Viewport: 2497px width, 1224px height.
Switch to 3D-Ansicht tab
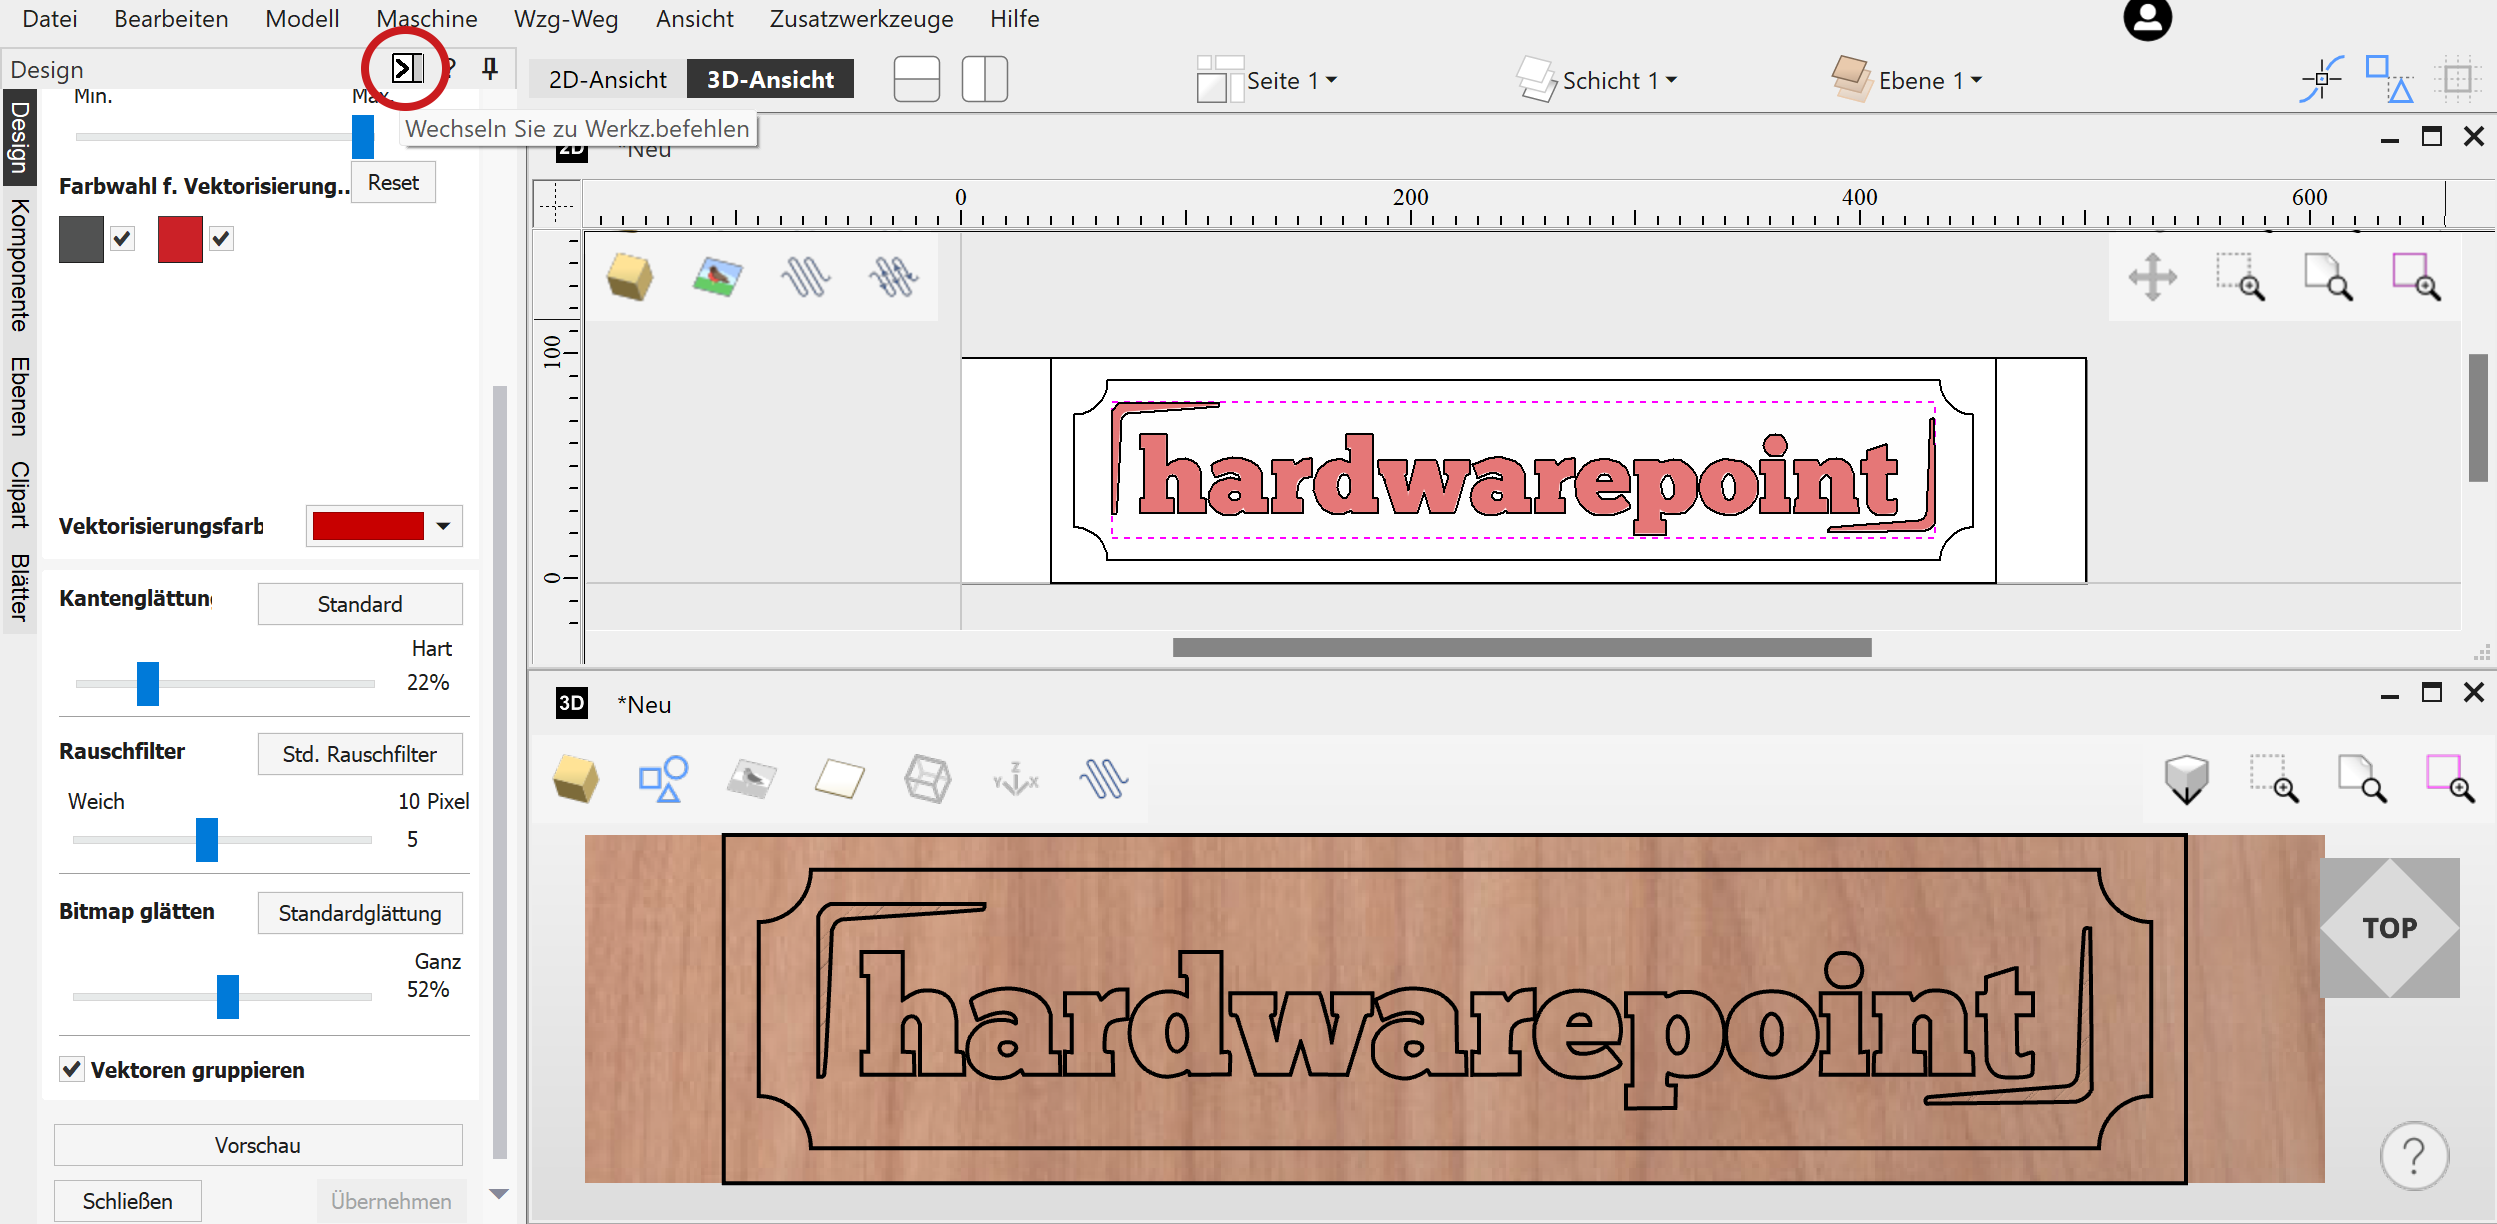point(770,79)
